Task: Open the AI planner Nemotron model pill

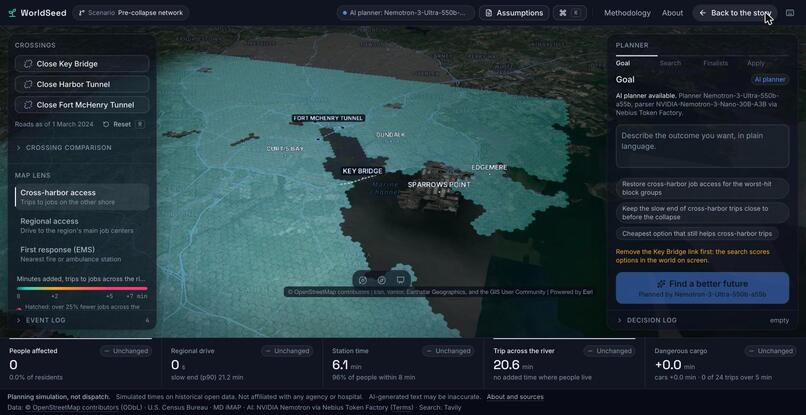Action: 406,13
